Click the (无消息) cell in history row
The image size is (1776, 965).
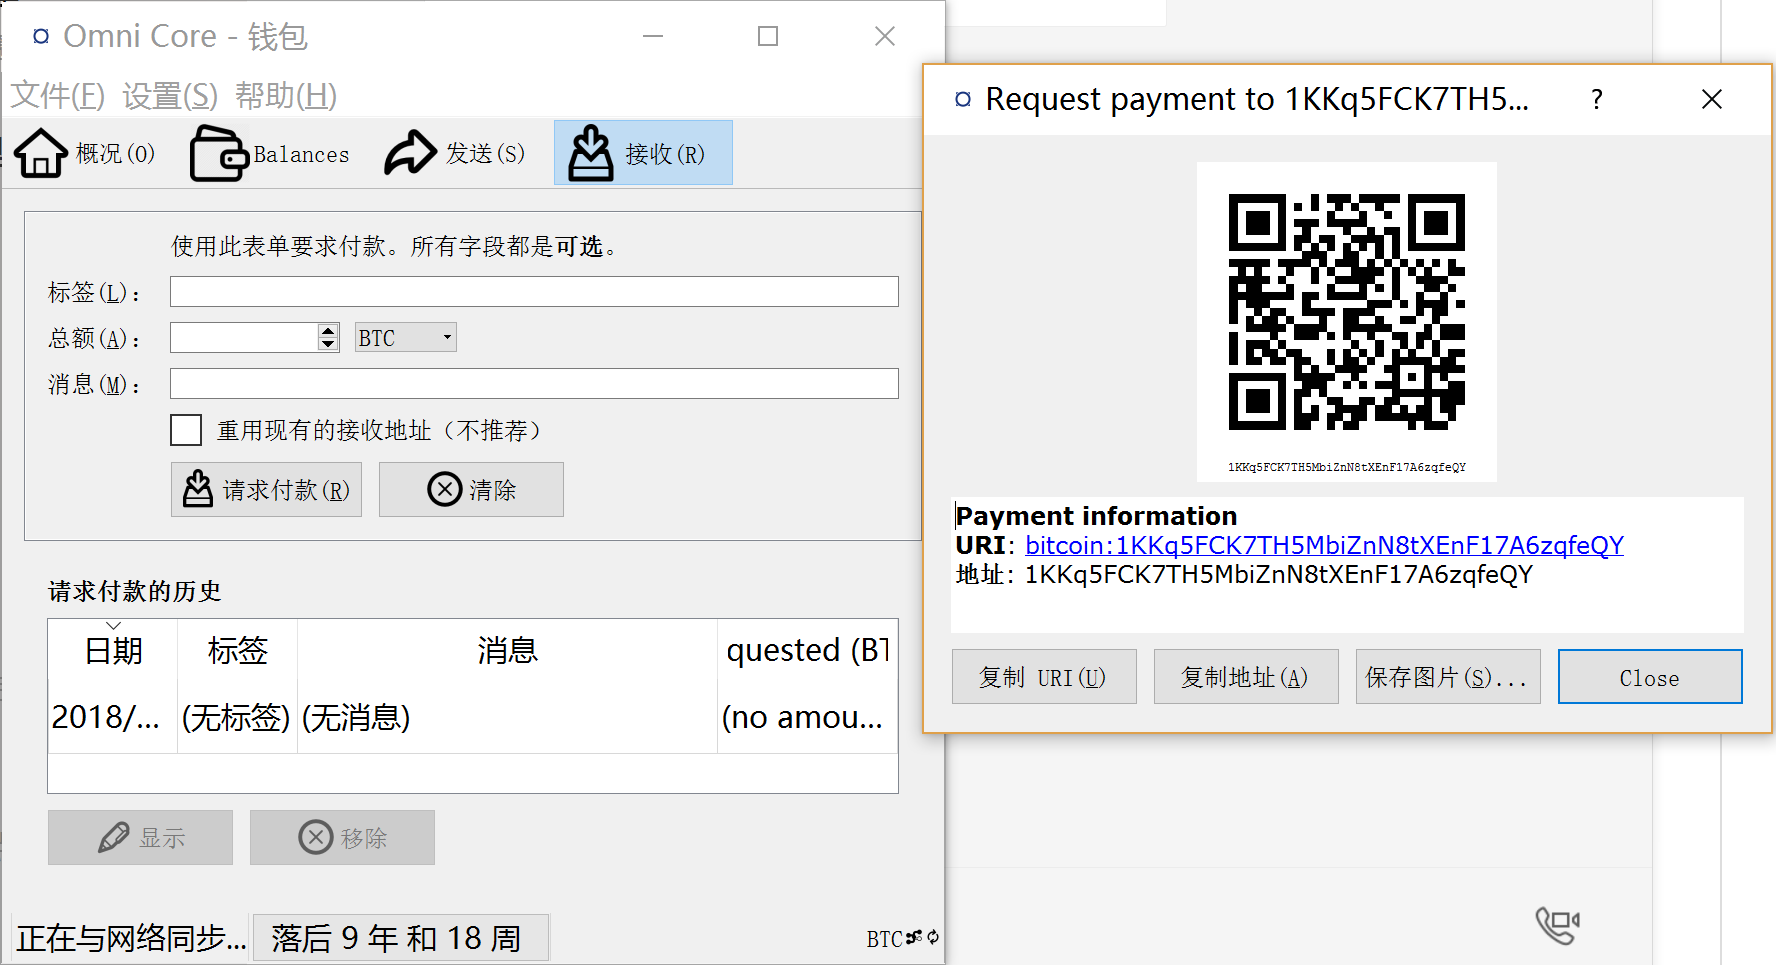[508, 717]
